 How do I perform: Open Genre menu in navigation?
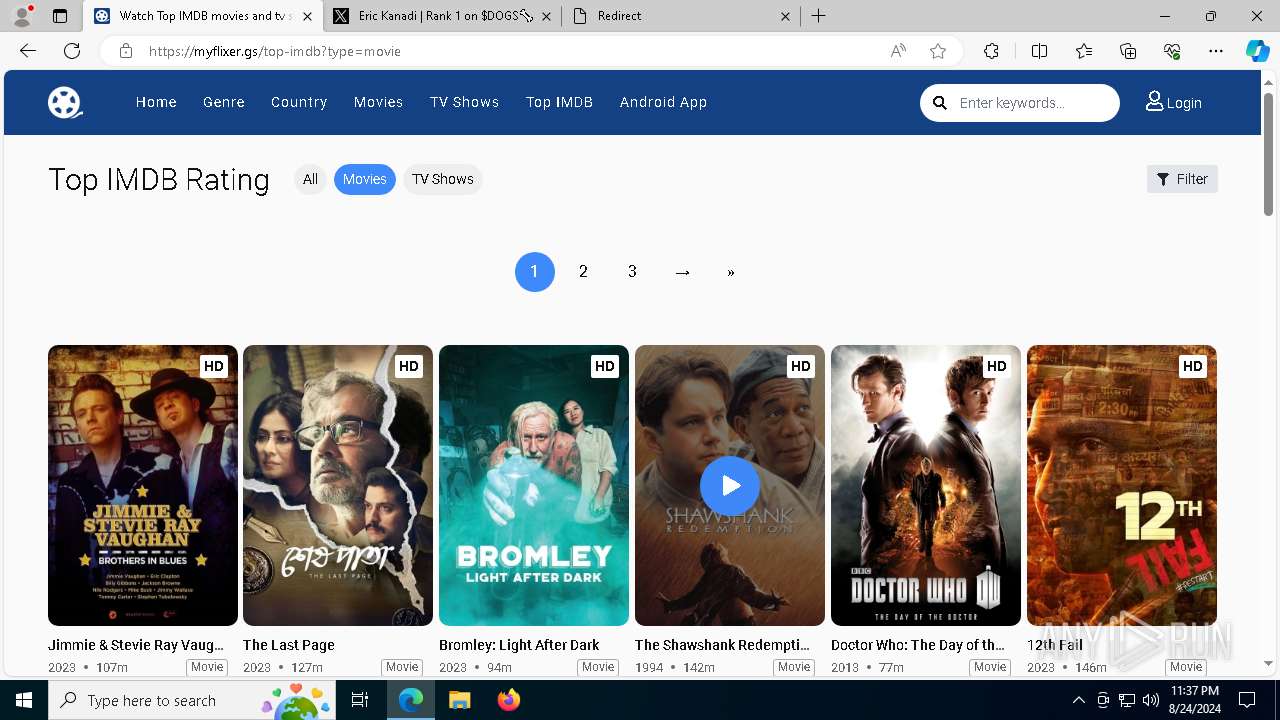coord(224,102)
